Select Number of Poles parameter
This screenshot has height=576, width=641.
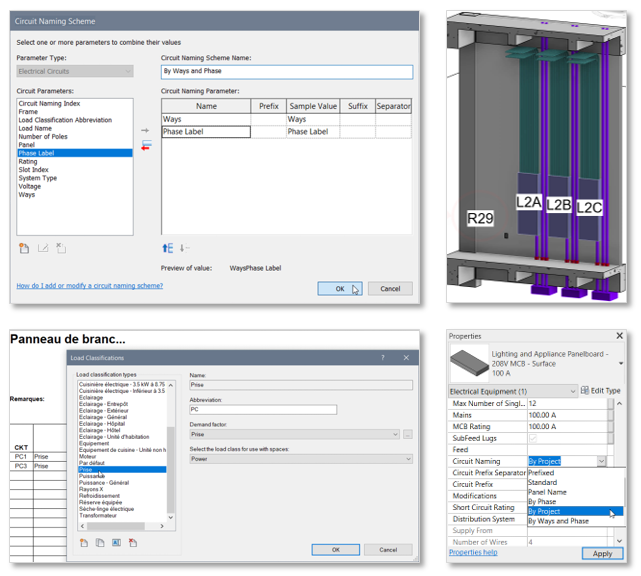43,137
